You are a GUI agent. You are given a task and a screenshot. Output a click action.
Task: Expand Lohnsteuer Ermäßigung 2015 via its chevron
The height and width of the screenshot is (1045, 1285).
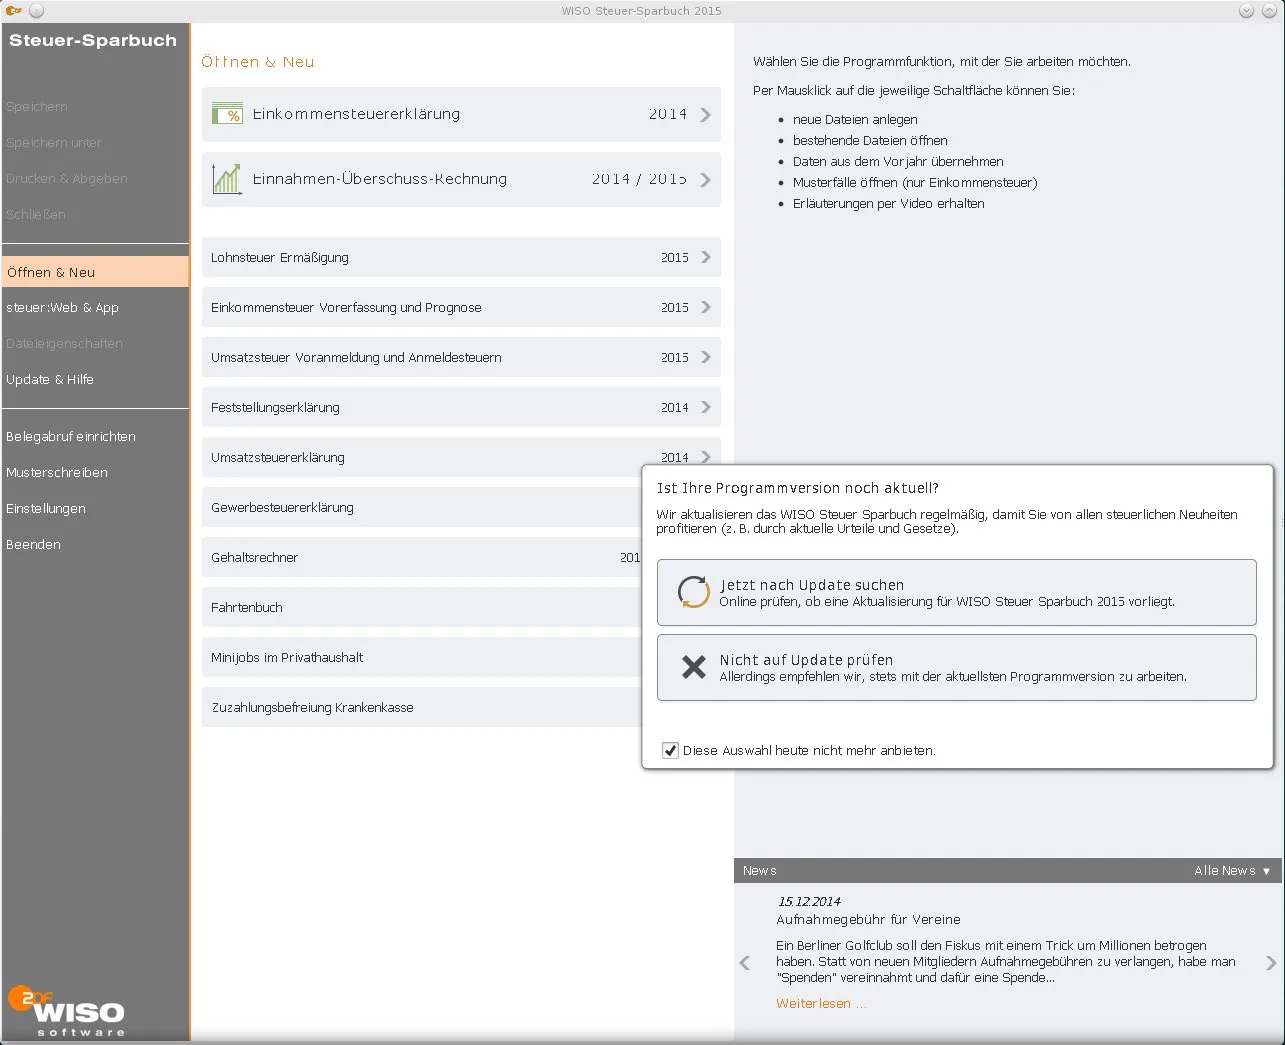(x=707, y=257)
